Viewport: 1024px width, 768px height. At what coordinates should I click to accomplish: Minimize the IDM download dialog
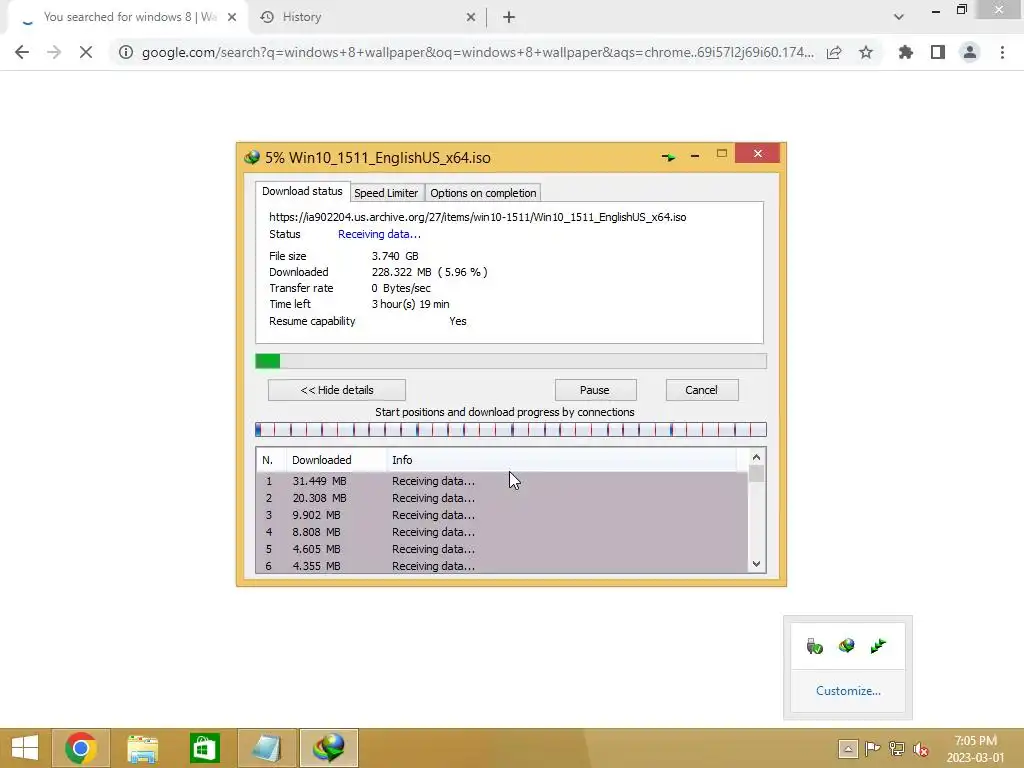tap(695, 156)
